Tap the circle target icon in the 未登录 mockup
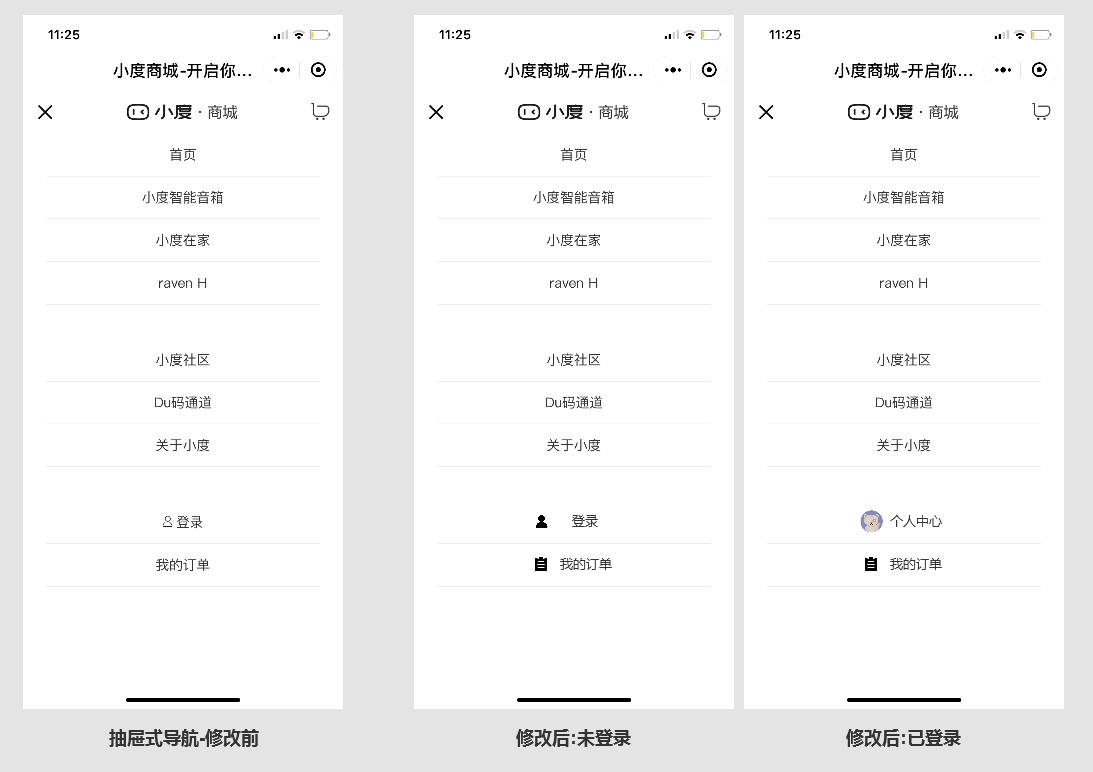This screenshot has height=772, width=1093. pyautogui.click(x=710, y=70)
